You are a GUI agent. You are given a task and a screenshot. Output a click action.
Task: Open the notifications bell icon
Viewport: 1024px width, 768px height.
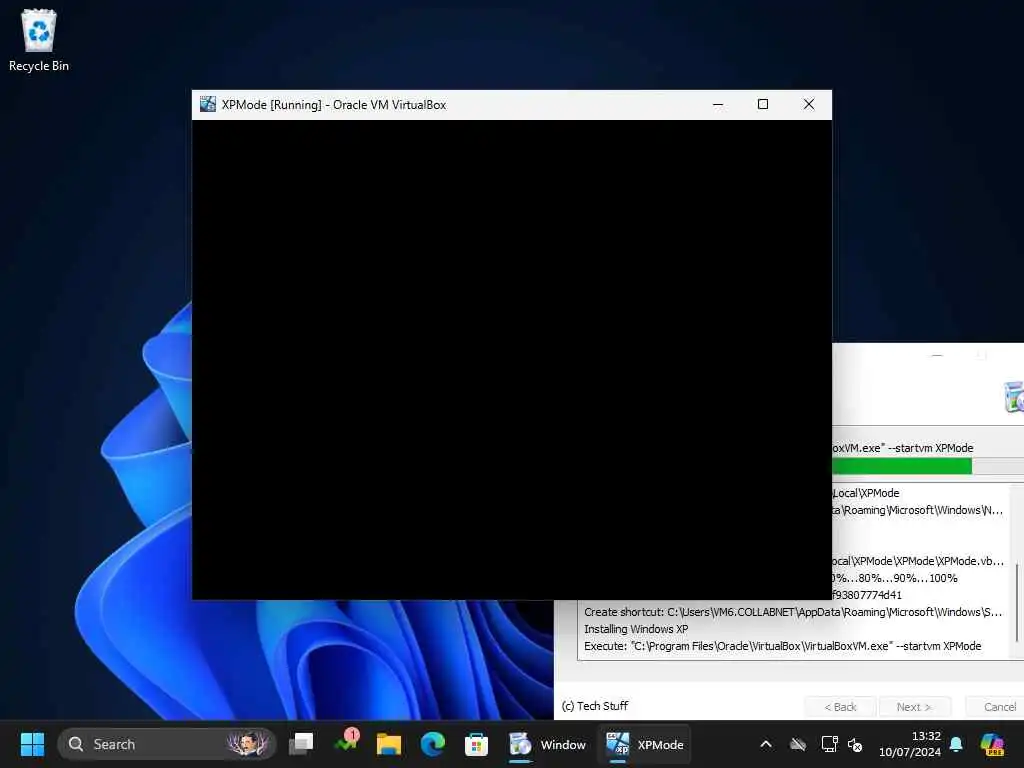click(956, 744)
